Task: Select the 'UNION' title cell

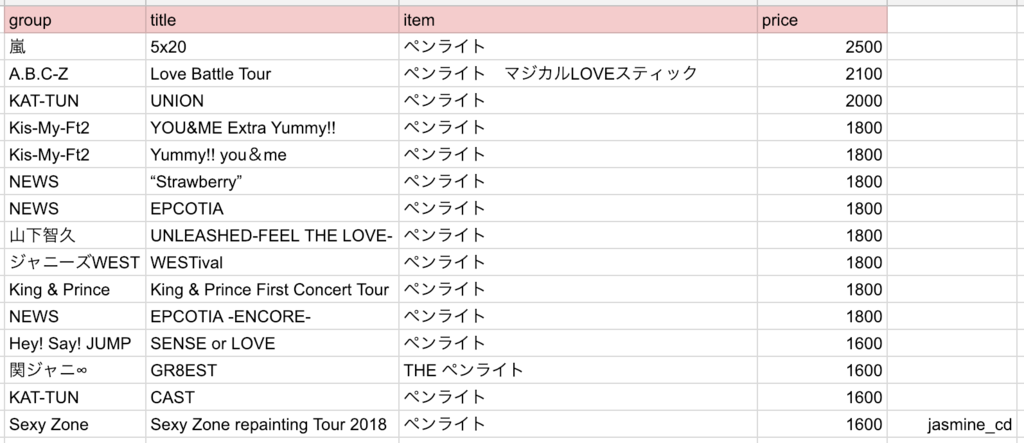Action: pos(272,101)
